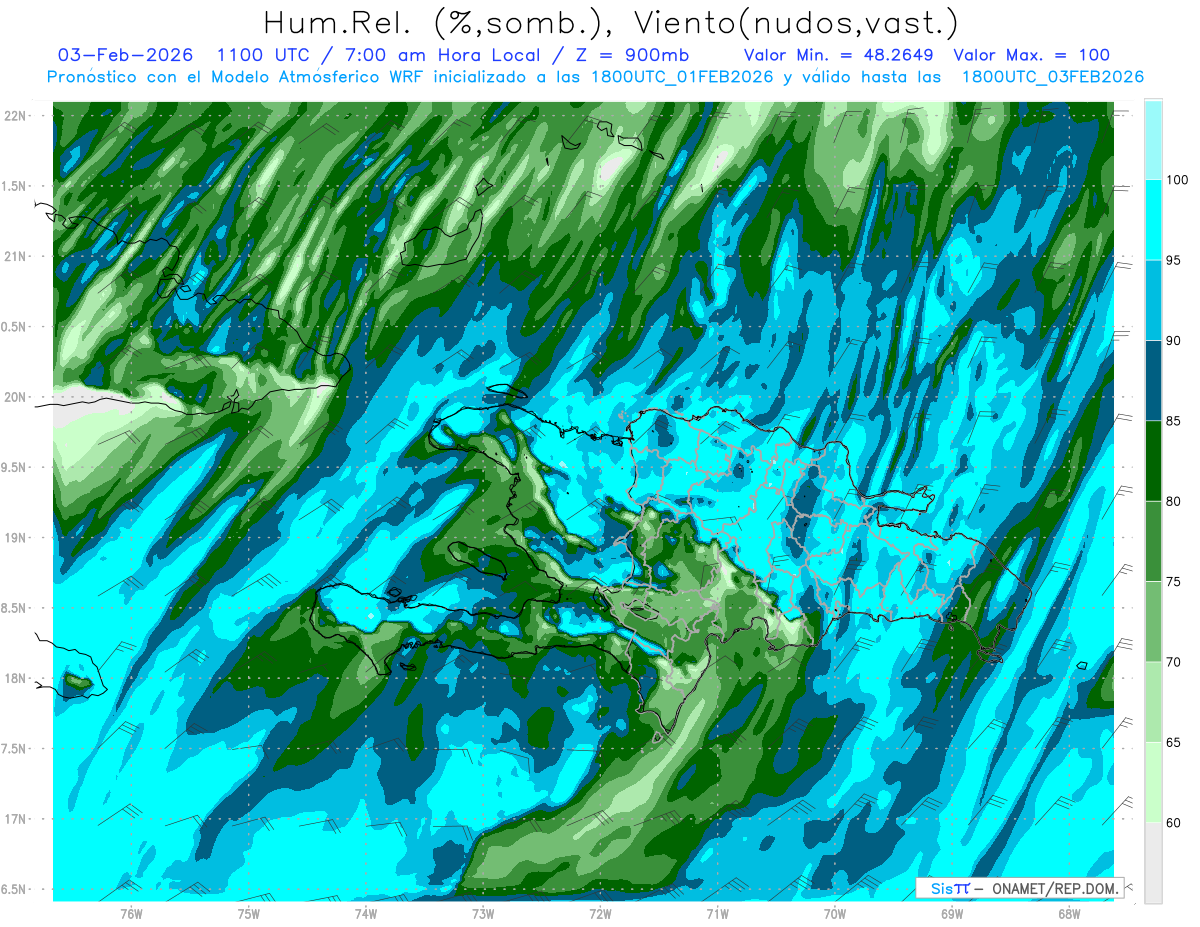Click the "Valor Max. = 100" text
Viewport: 1200px width, 927px height.
(x=1032, y=55)
